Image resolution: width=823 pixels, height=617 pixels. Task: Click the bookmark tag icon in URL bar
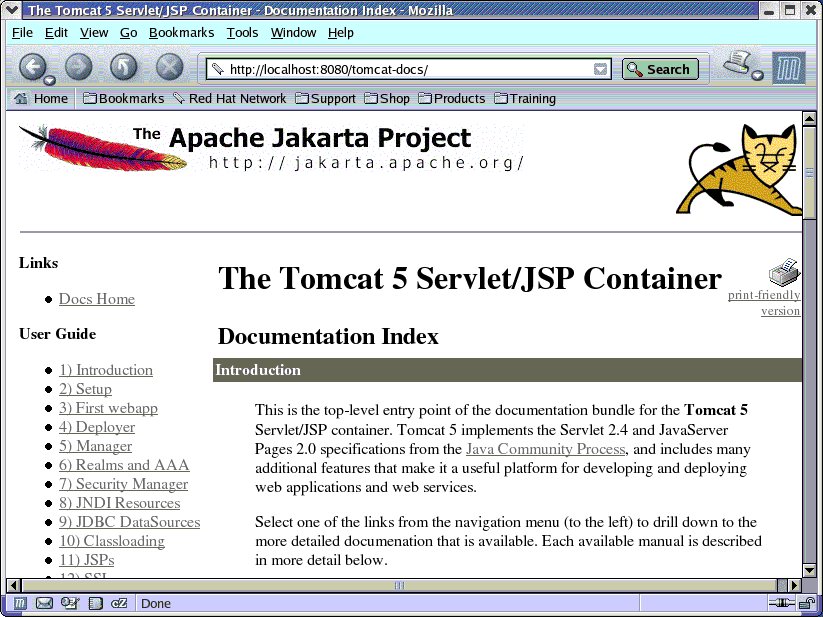(217, 69)
